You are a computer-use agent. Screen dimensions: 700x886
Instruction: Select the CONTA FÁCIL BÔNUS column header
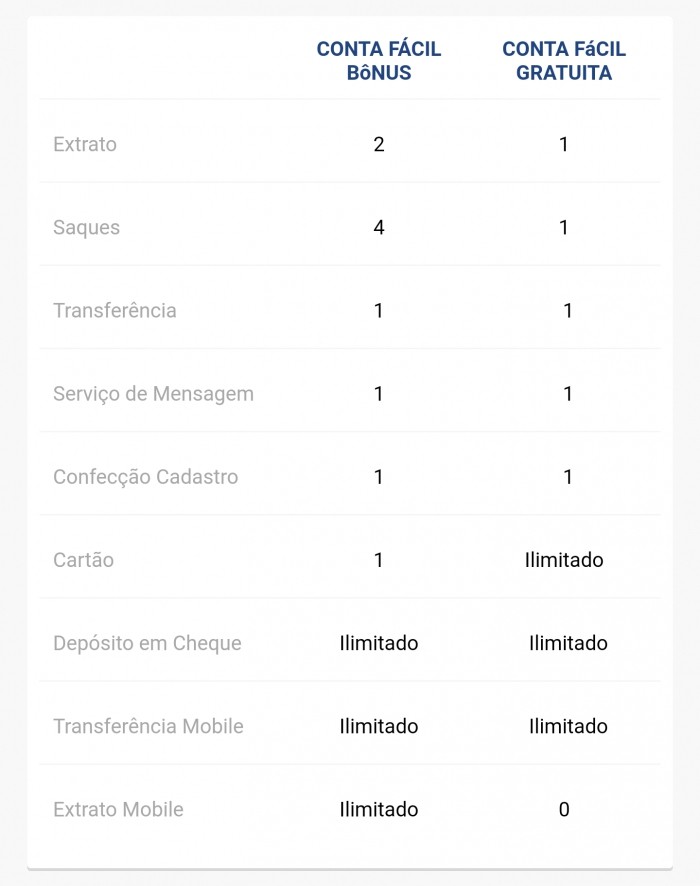coord(379,61)
